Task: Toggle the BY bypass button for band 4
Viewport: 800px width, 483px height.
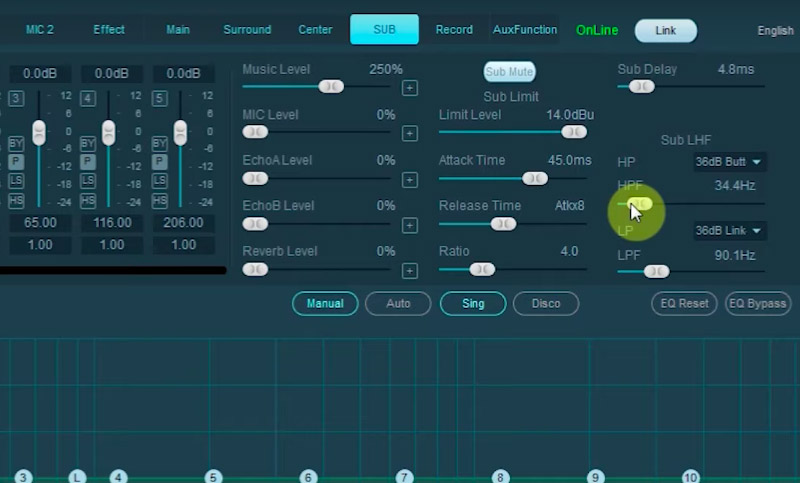Action: (x=88, y=144)
